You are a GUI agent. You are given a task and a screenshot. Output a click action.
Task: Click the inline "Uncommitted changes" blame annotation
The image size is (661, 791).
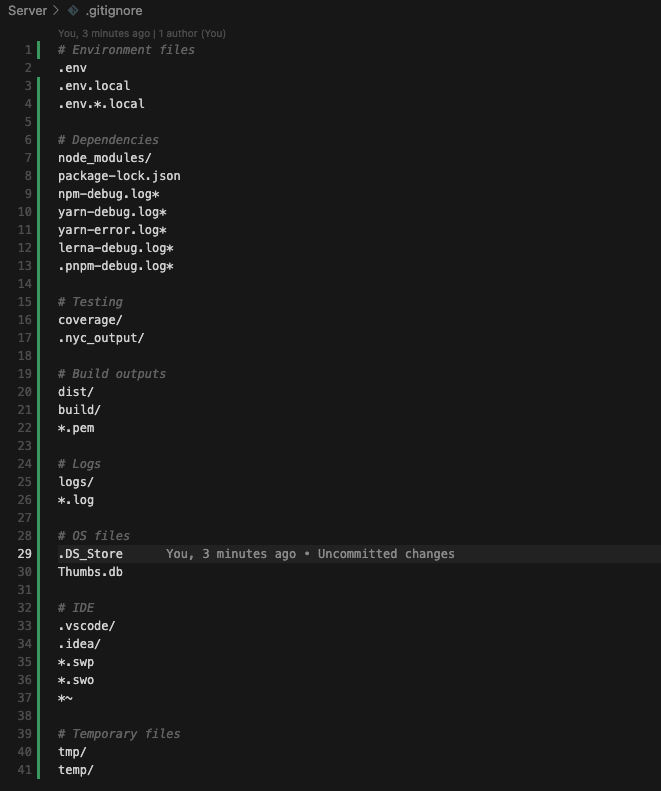pos(386,554)
